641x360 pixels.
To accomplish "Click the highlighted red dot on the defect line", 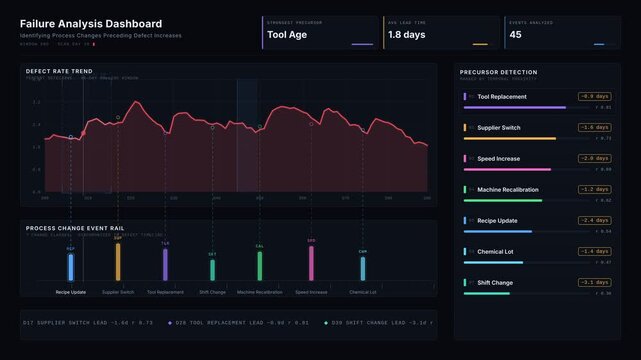I will click(83, 133).
